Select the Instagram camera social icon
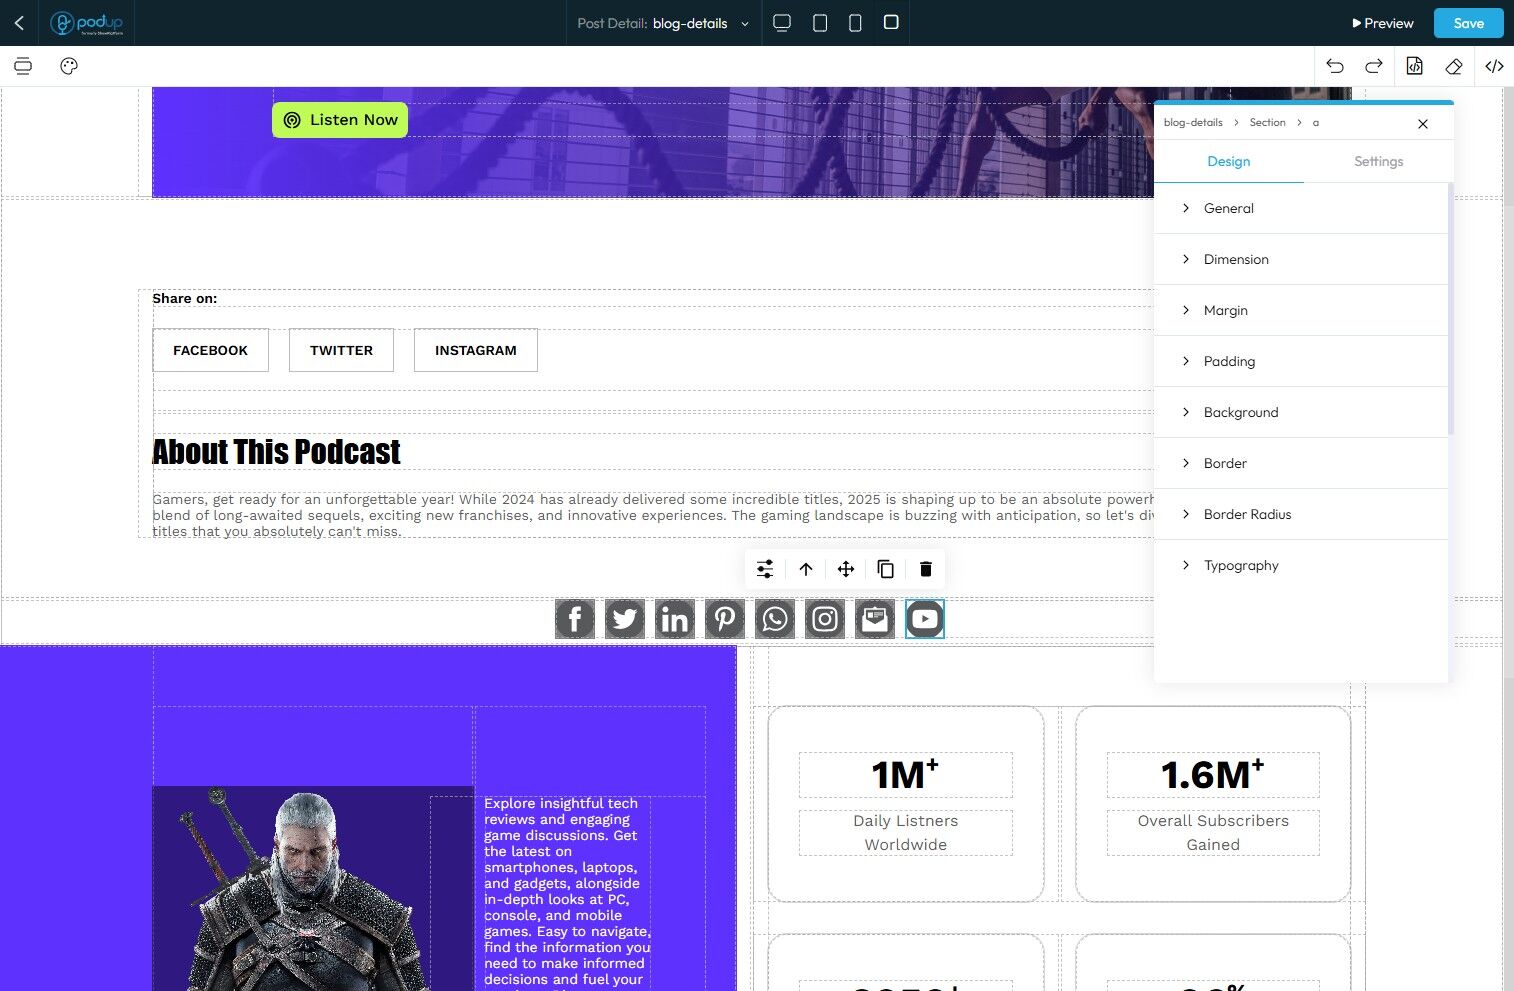Screen dimensions: 1514x991 pyautogui.click(x=825, y=619)
